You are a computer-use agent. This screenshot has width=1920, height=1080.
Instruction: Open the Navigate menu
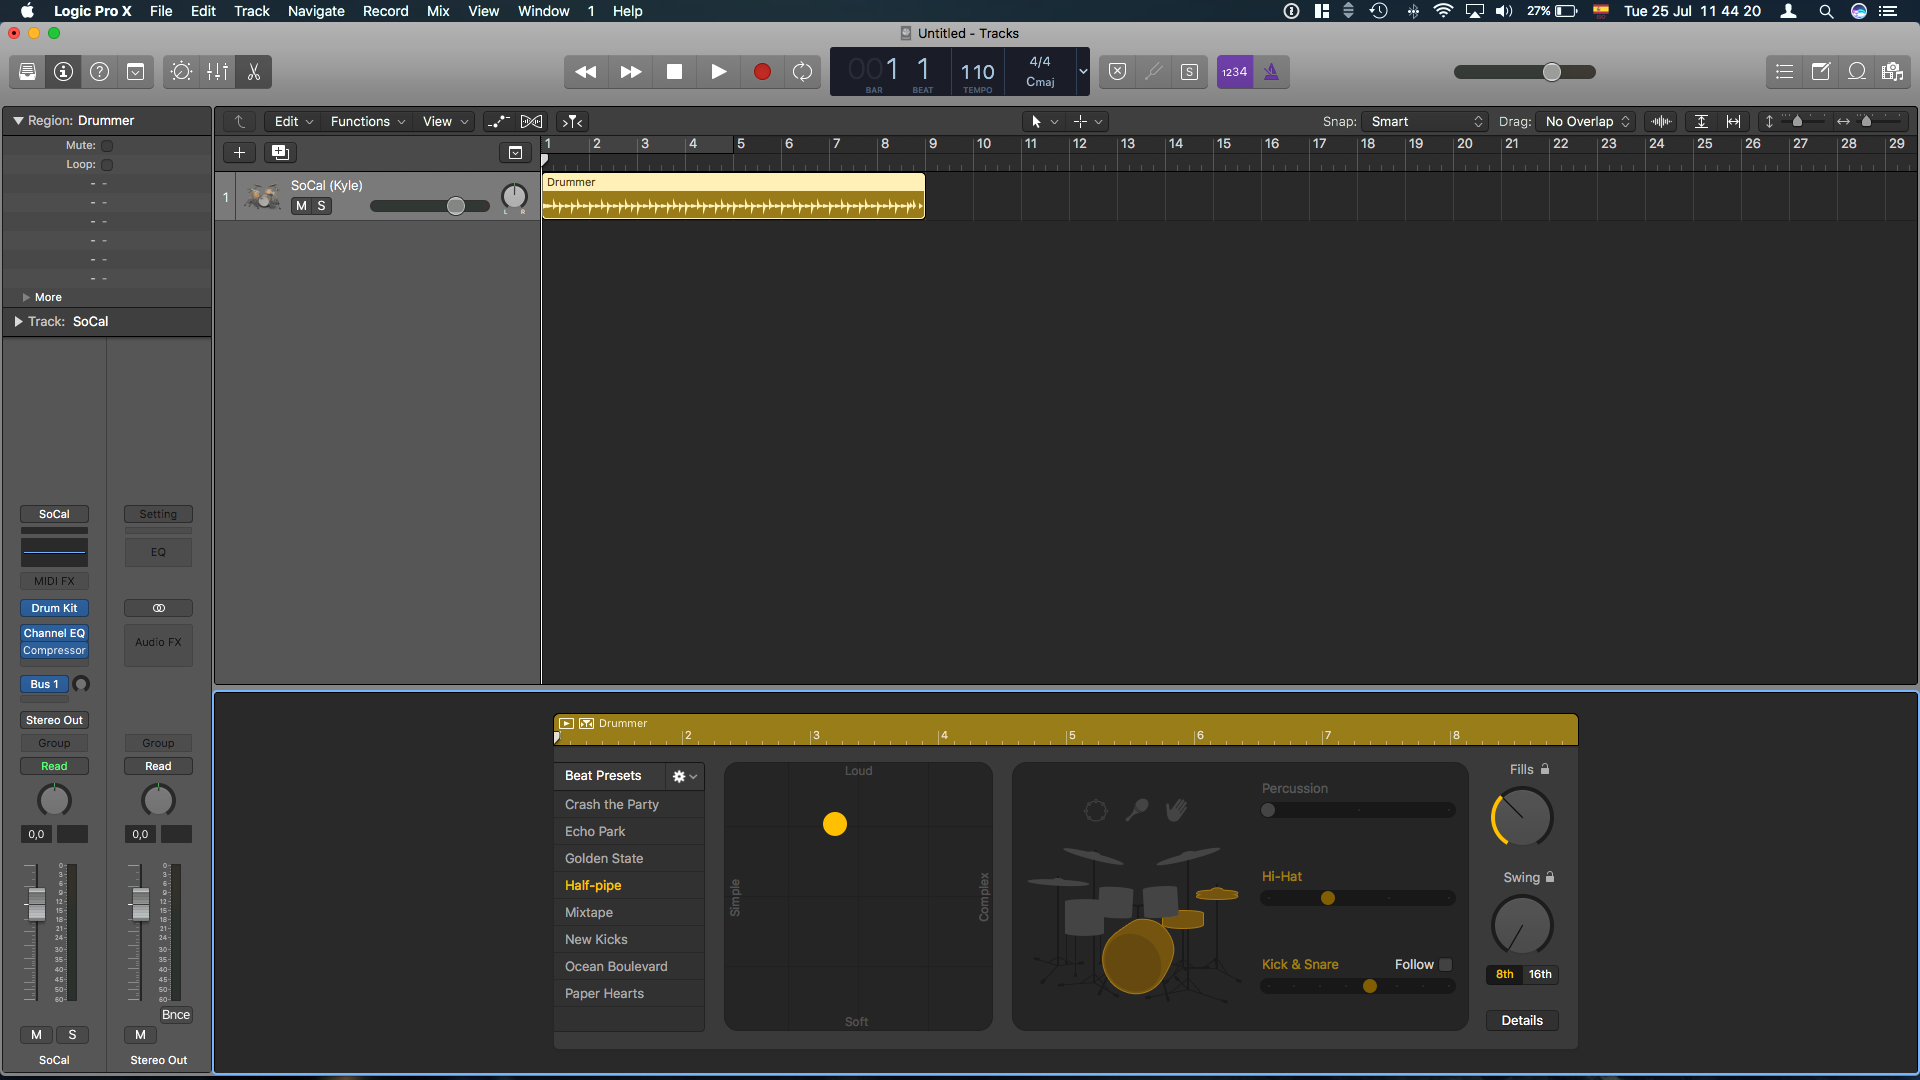[x=316, y=11]
